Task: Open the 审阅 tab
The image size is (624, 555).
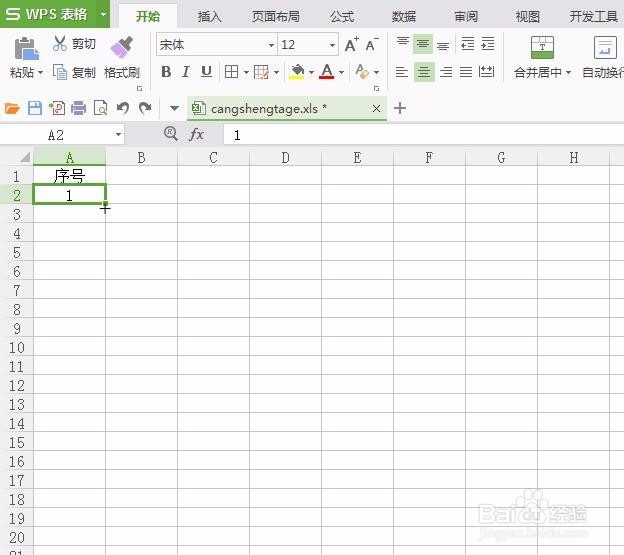Action: click(466, 16)
